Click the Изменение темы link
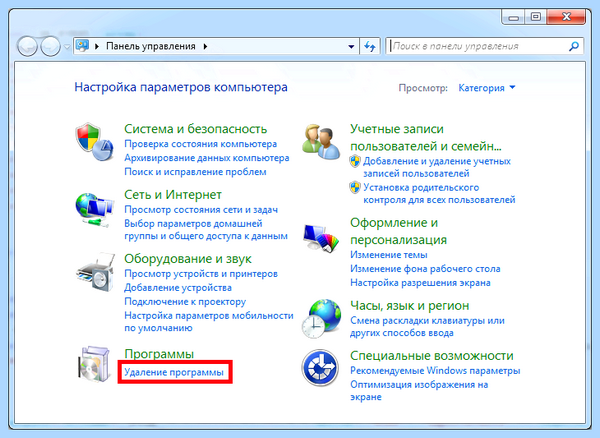 click(x=388, y=255)
